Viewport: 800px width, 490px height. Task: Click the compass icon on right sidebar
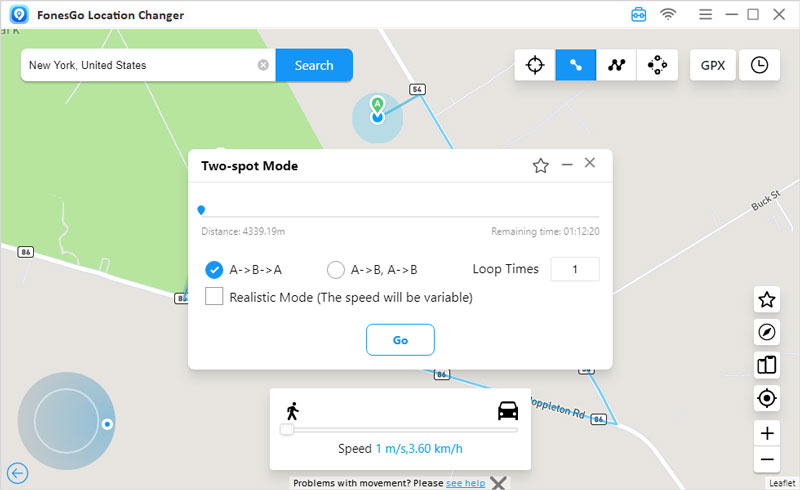[767, 332]
